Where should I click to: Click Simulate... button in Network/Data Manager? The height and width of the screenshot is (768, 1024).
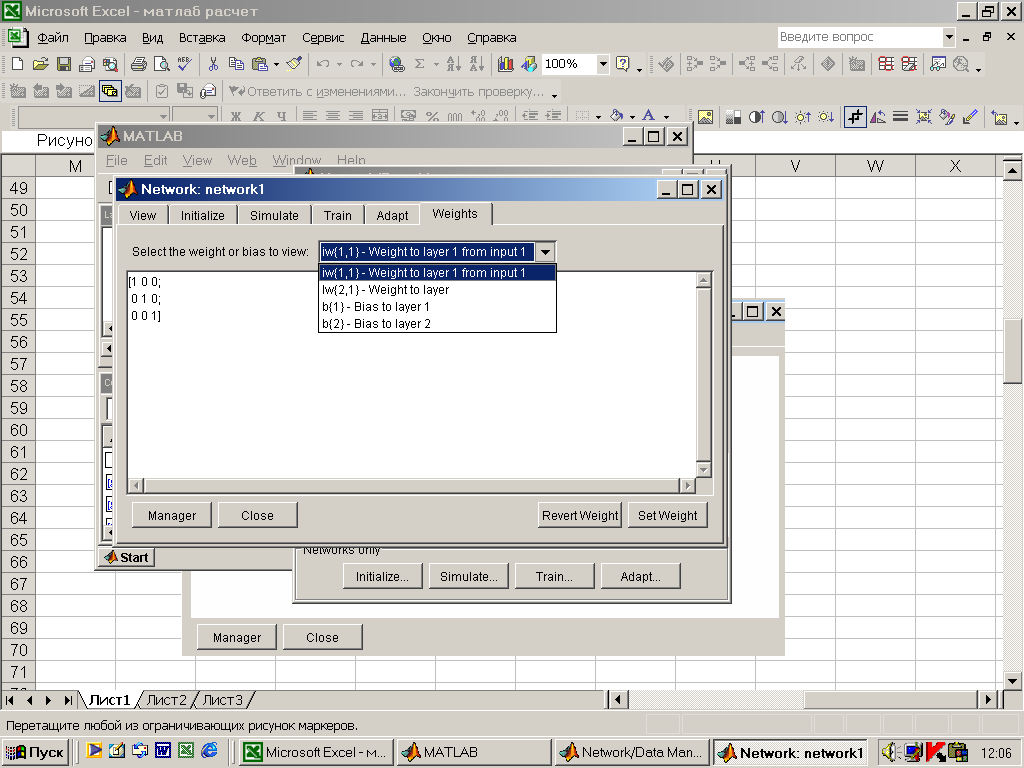(x=469, y=577)
